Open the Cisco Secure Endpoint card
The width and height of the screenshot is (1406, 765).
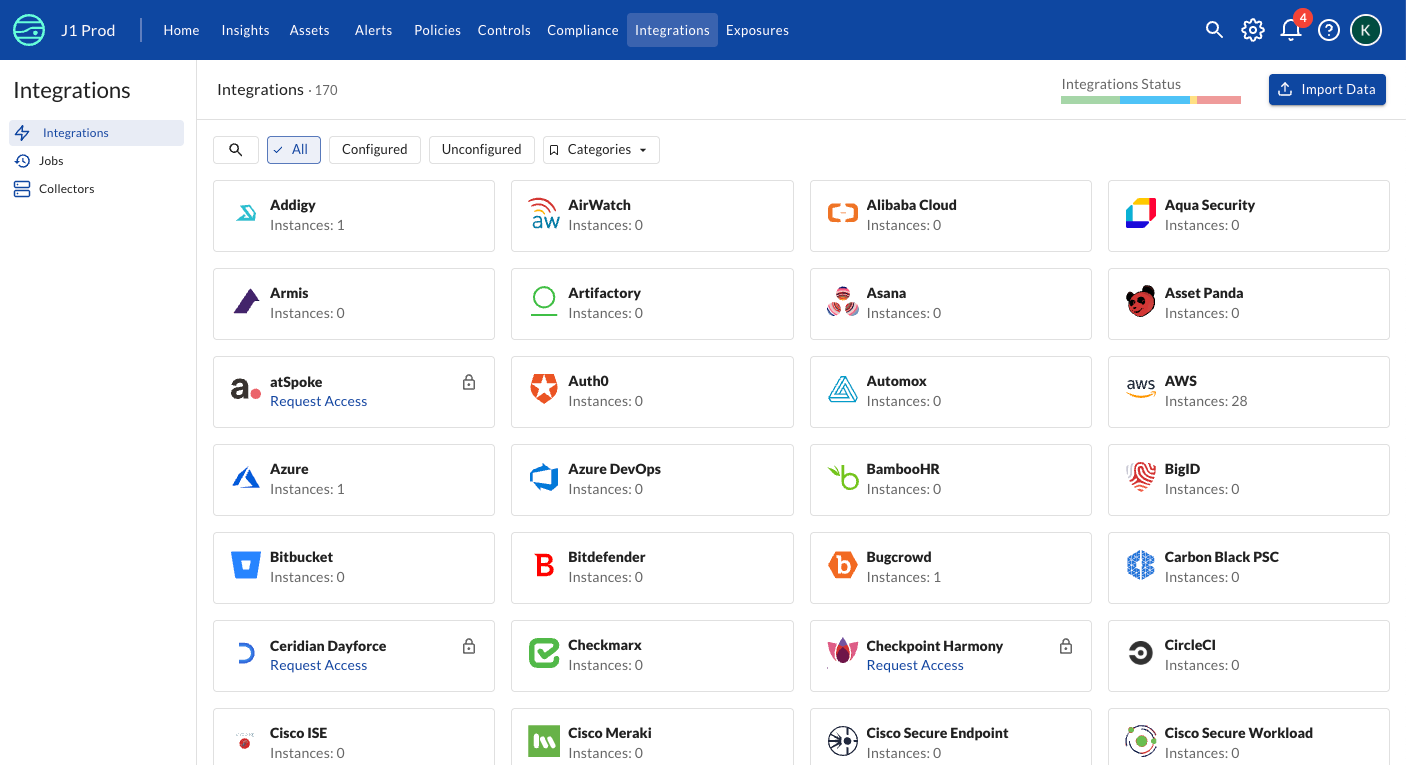click(950, 737)
